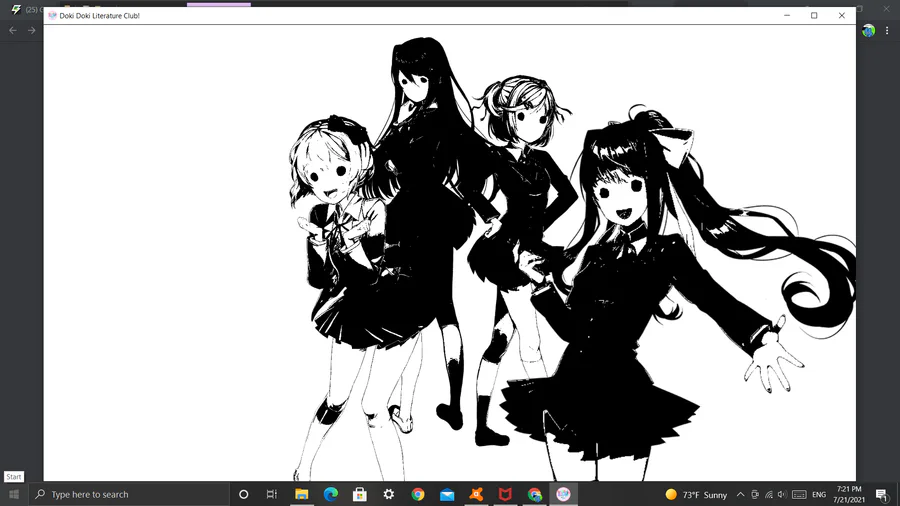This screenshot has height=506, width=900.
Task: Open the notification Action Center icon
Action: point(882,494)
